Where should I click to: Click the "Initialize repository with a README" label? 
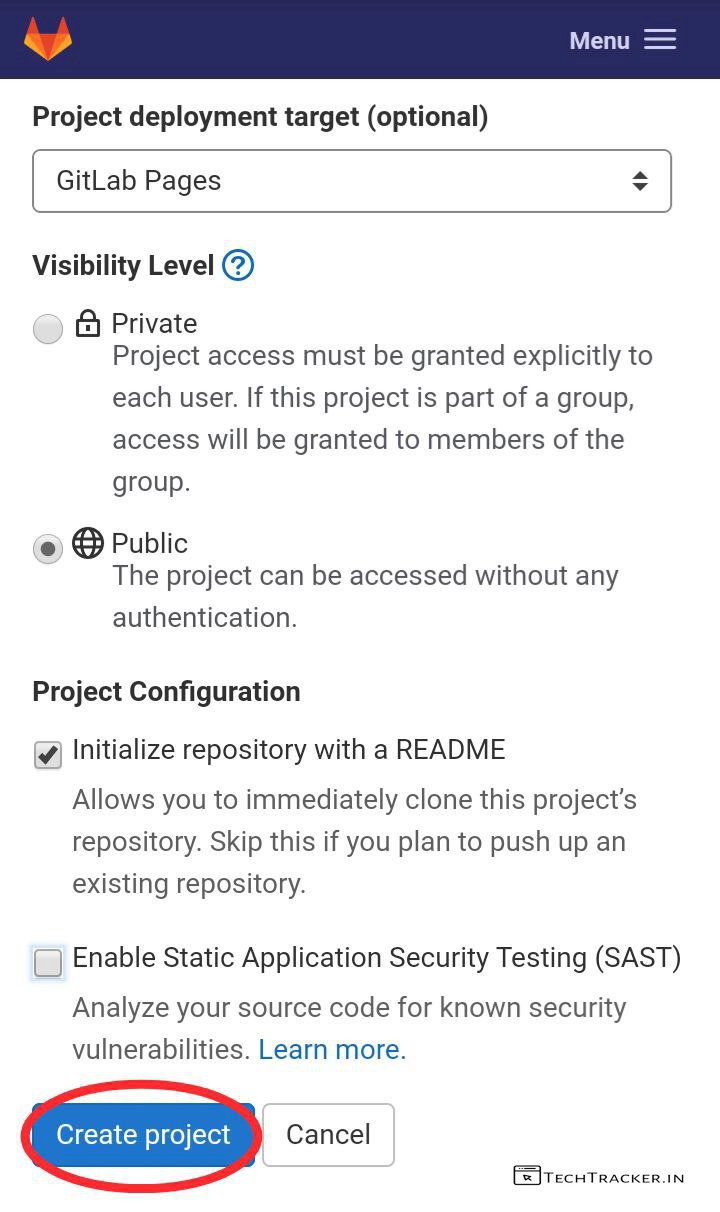(289, 750)
